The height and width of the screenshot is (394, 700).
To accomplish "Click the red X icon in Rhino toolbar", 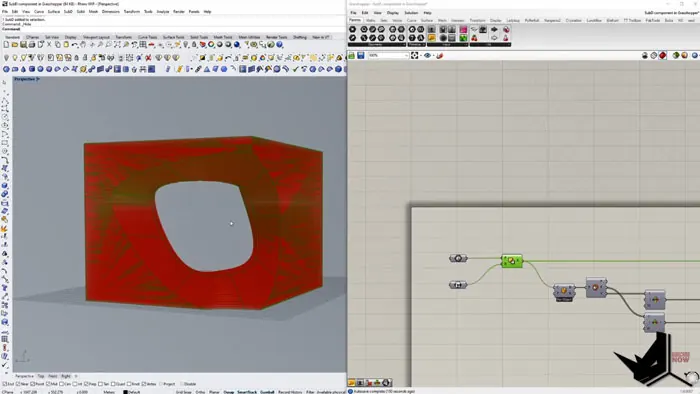I will coord(148,58).
